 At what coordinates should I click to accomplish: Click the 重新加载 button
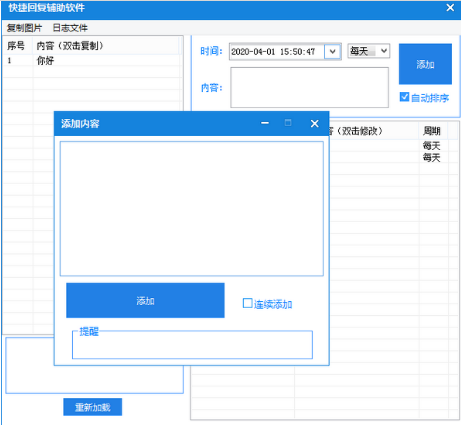93,407
